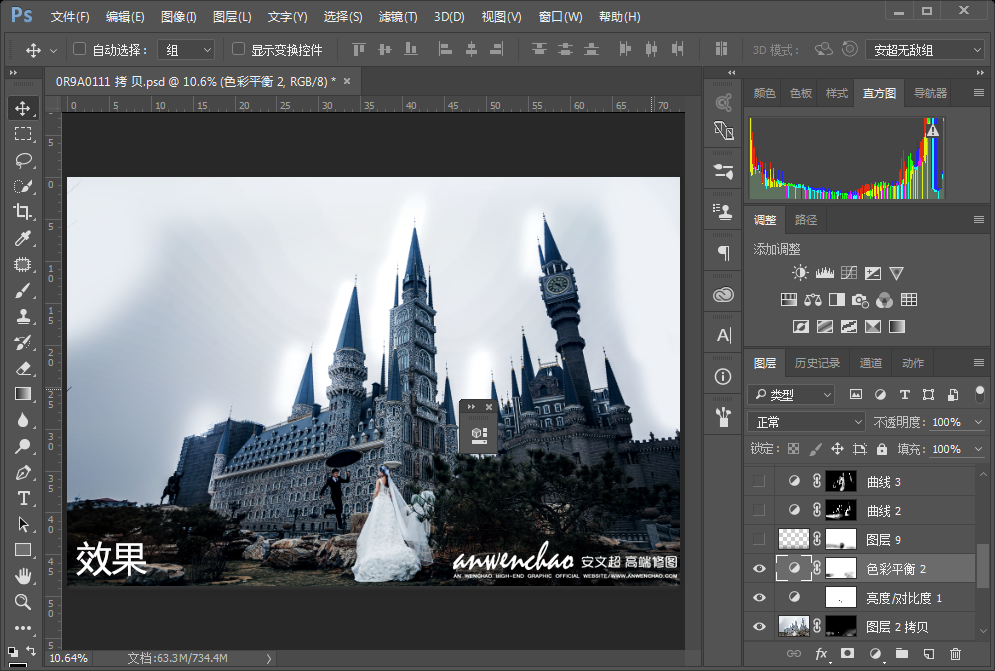The height and width of the screenshot is (671, 995).
Task: Open the Creative Cloud libraries panel icon
Action: [x=723, y=295]
